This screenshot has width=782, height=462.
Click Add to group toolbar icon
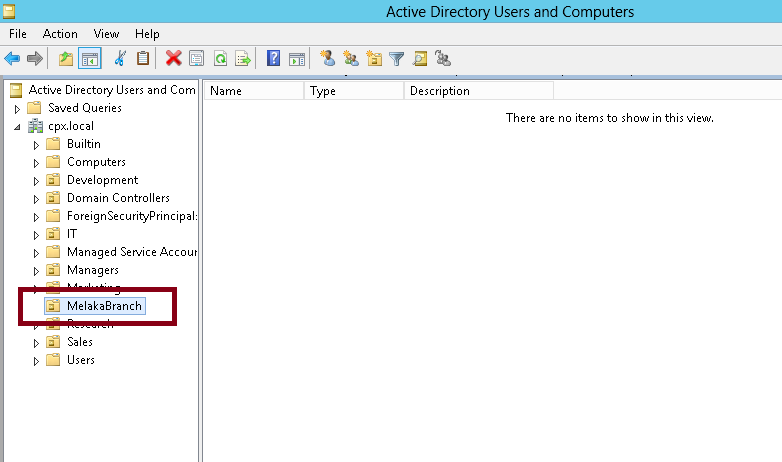click(443, 58)
